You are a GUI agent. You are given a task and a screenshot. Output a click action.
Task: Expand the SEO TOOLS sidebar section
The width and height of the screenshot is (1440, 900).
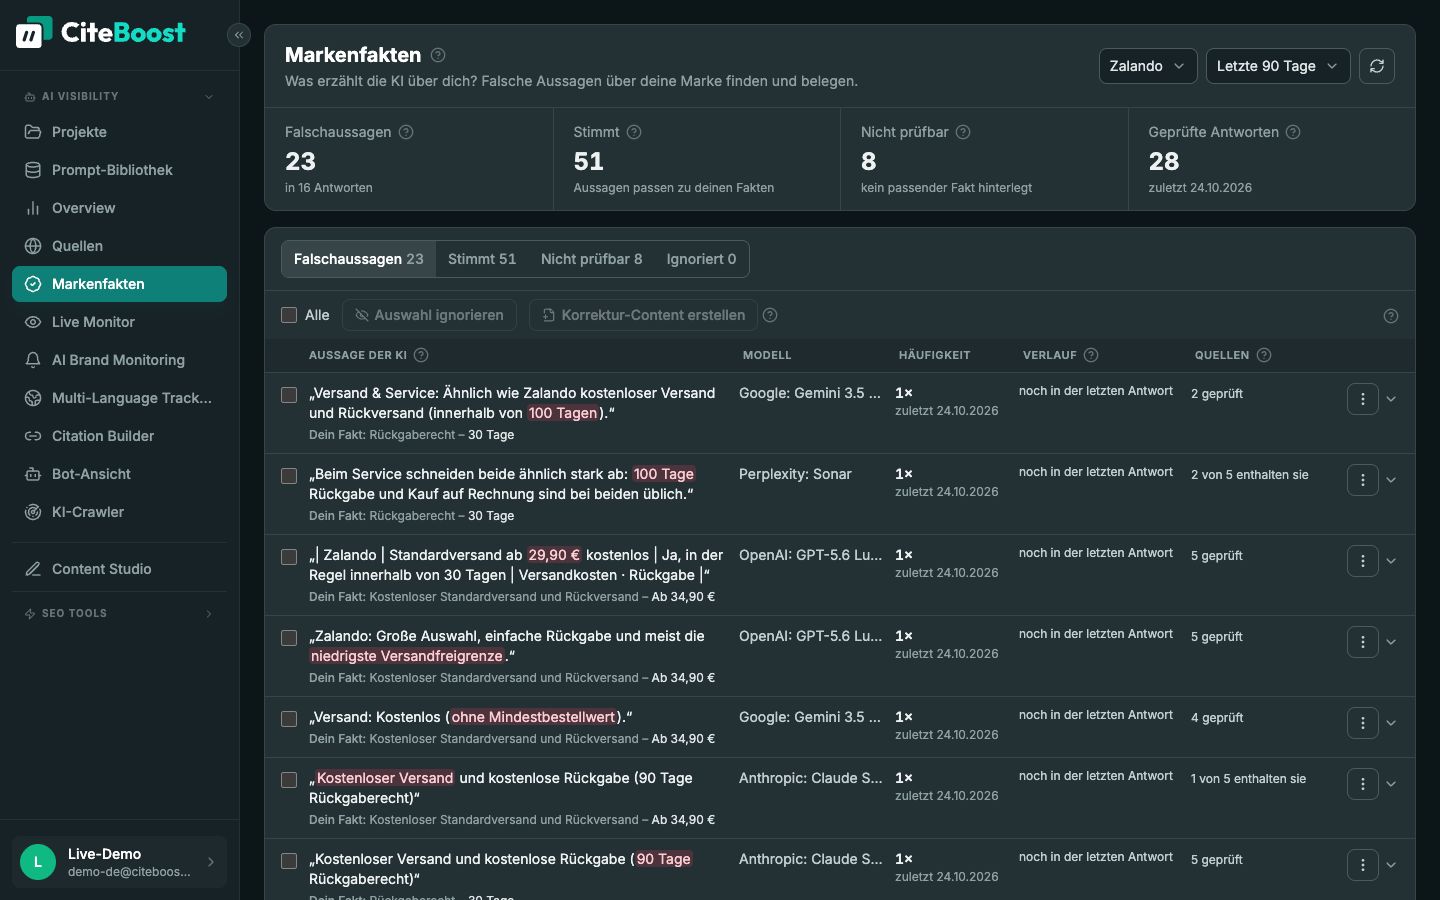pyautogui.click(x=119, y=614)
